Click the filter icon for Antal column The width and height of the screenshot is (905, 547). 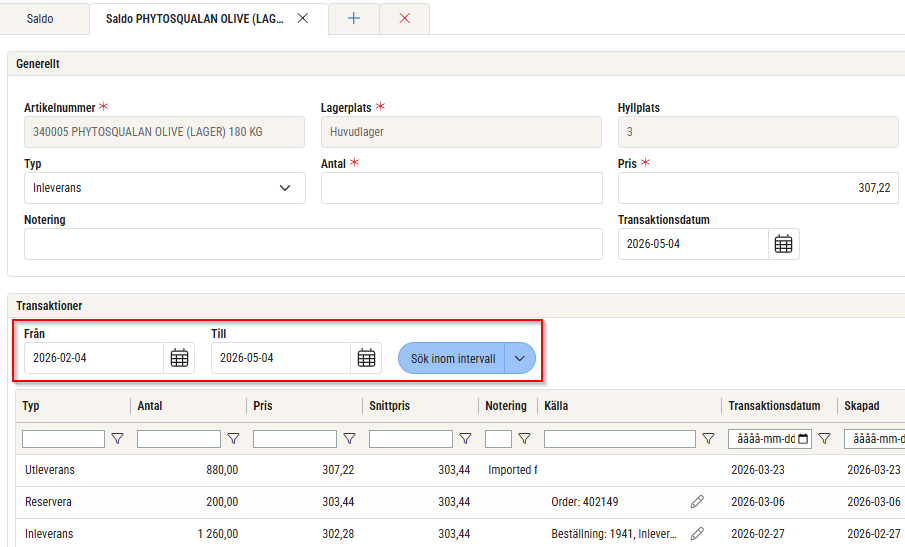233,439
